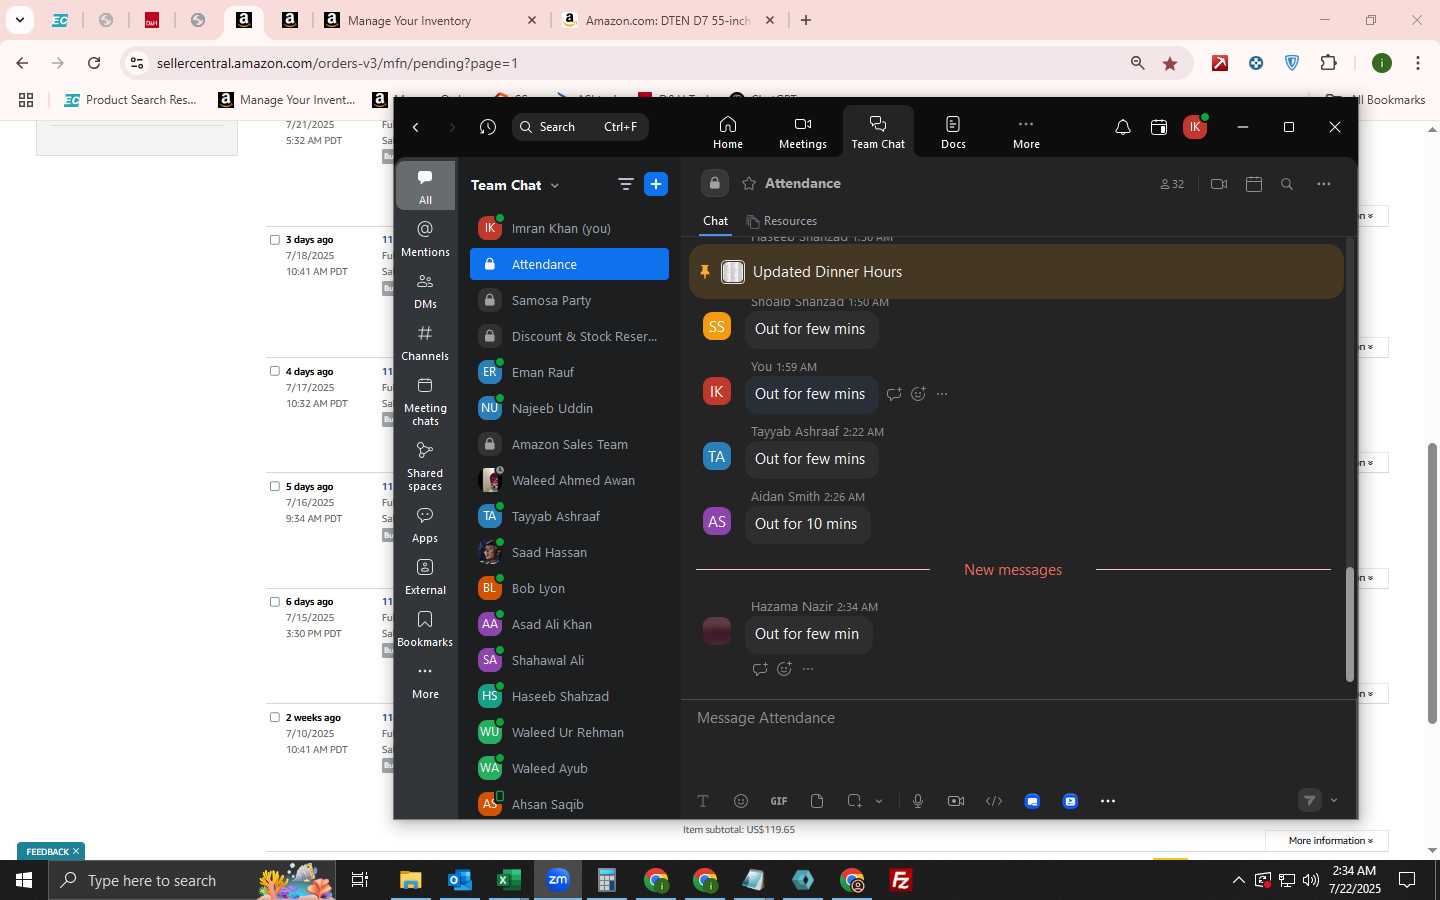Insert code snippet in message
Viewport: 1440px width, 900px height.
[994, 801]
